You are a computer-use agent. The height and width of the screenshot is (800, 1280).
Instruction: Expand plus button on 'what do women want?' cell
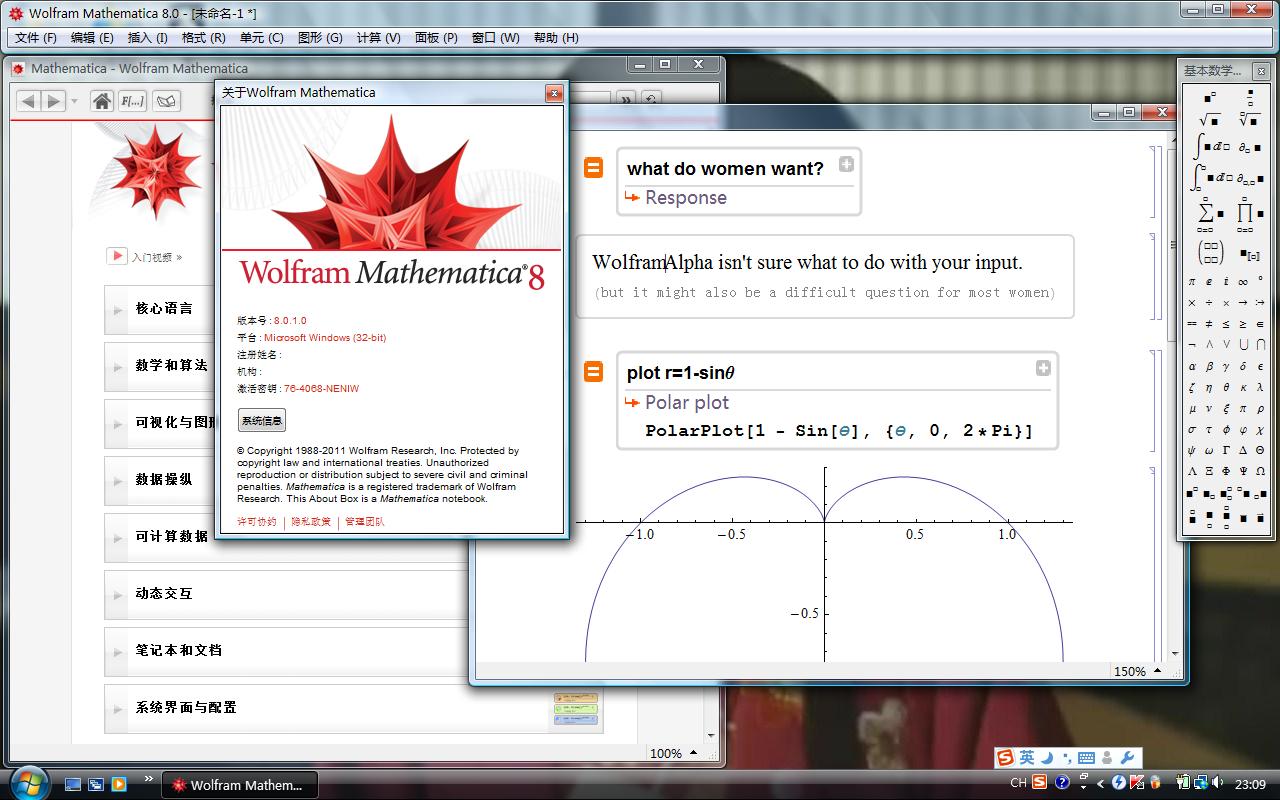click(x=846, y=164)
